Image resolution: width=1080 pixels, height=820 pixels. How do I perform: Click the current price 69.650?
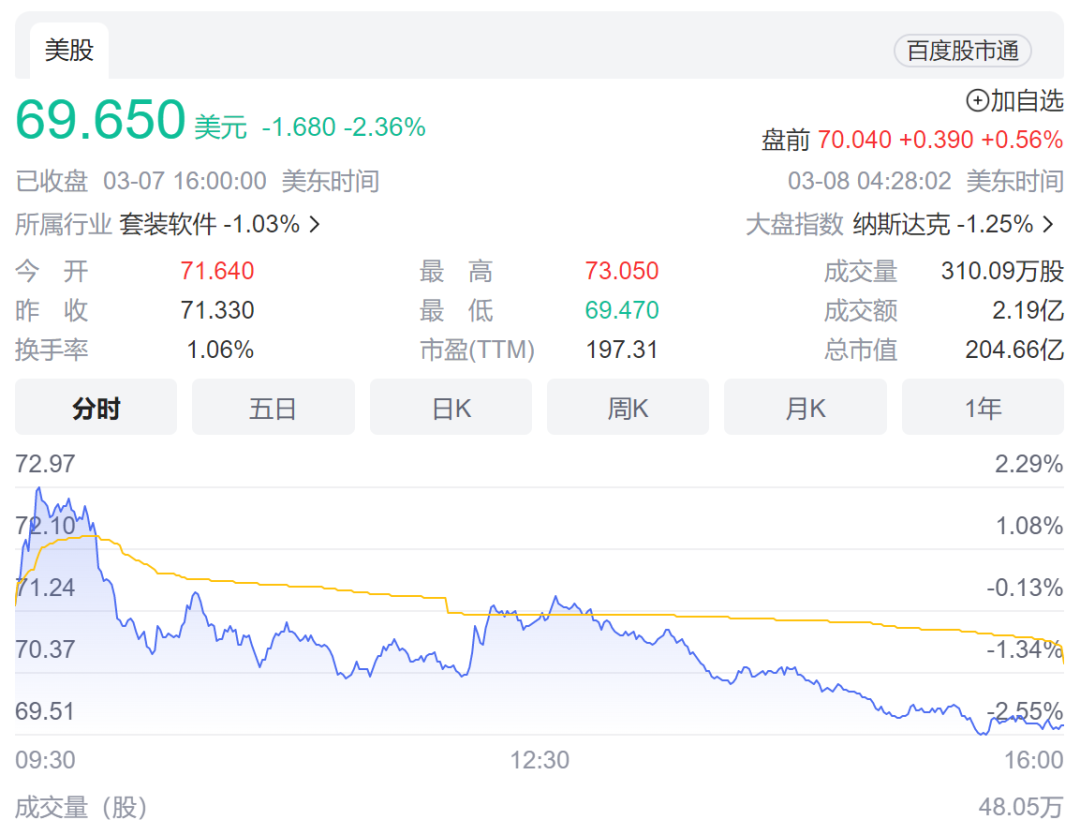pos(100,118)
